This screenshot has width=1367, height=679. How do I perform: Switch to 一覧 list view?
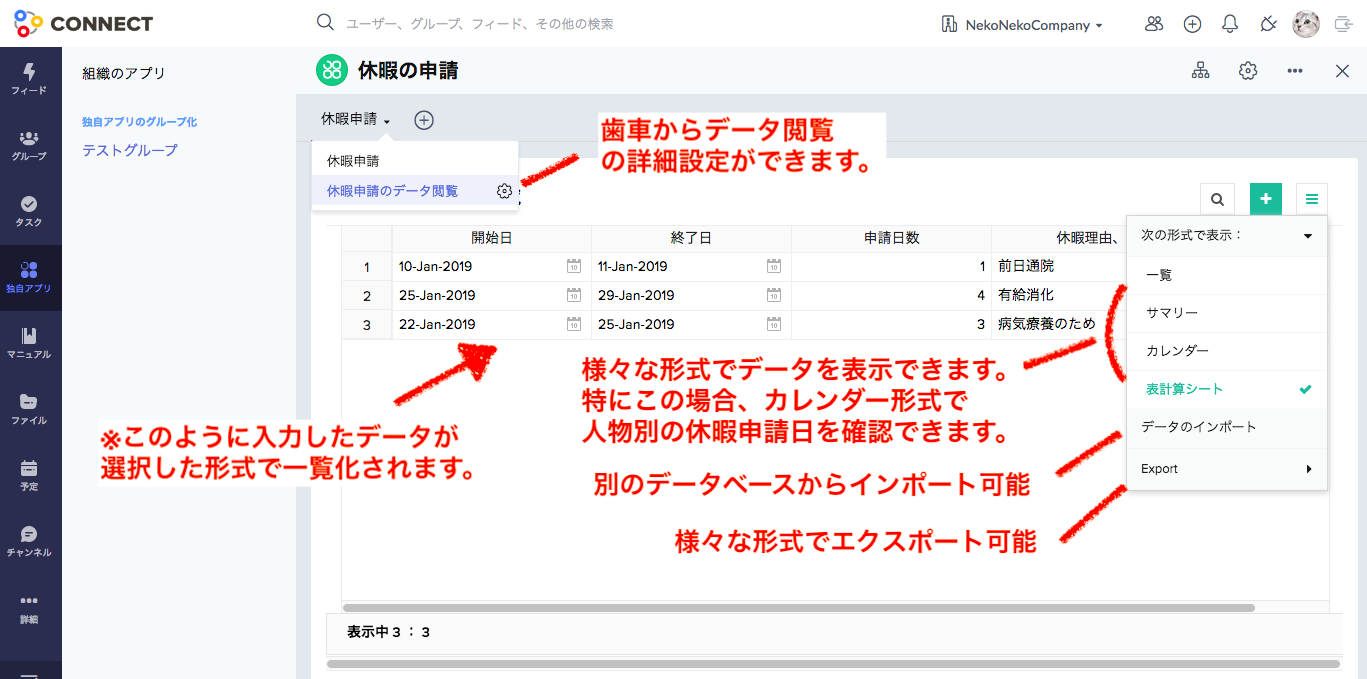(x=1226, y=275)
